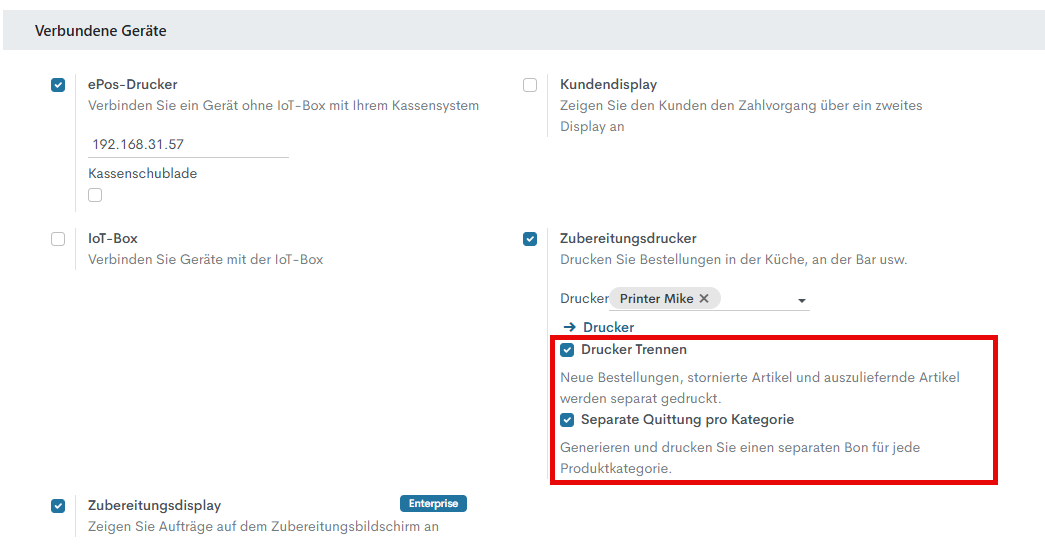Click the Verbundene Geräte section header
This screenshot has height=552, width=1045.
pos(101,31)
